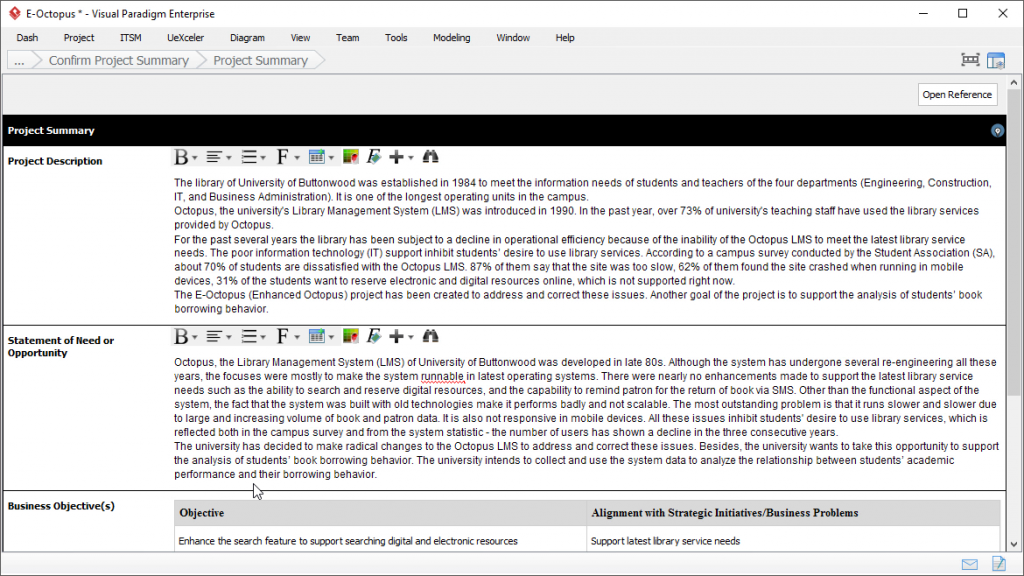The height and width of the screenshot is (576, 1024).
Task: Expand the insert plus dropdown
Action: click(409, 156)
